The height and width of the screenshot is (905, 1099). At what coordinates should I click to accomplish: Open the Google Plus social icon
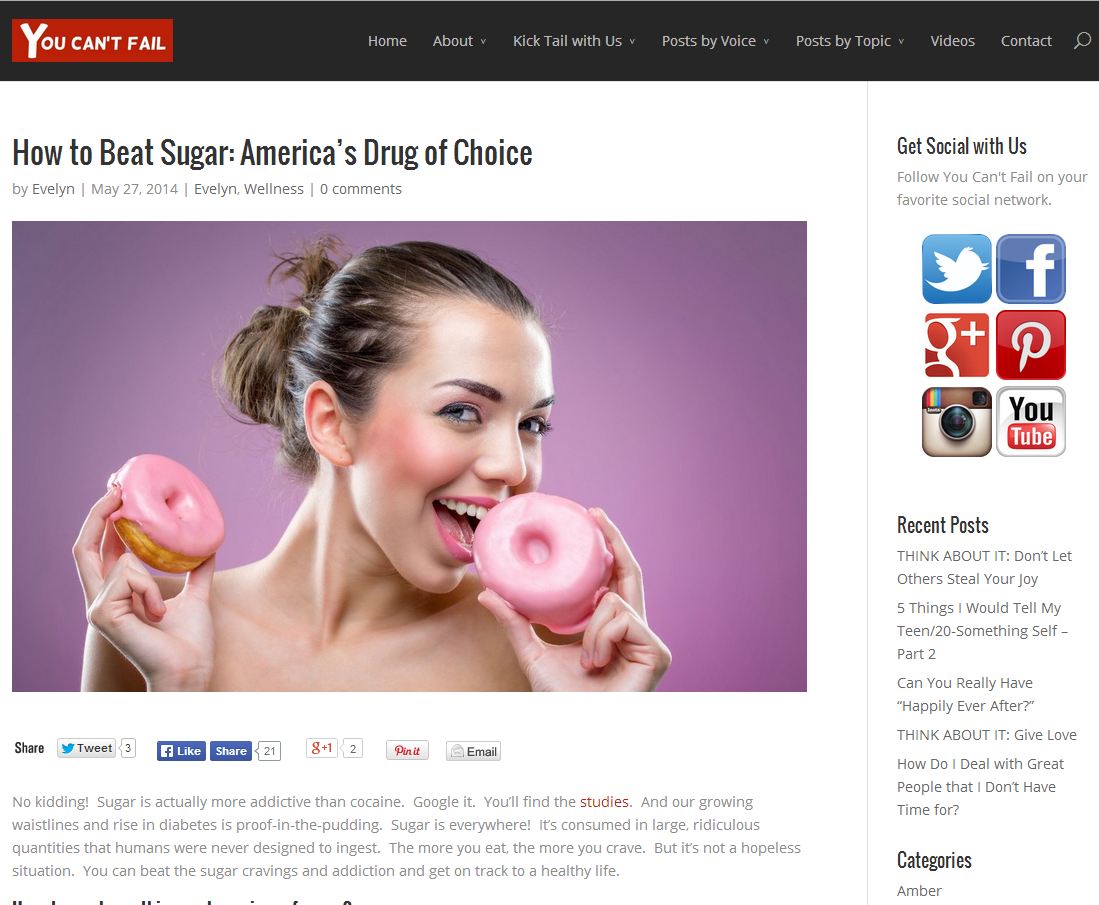pos(956,345)
